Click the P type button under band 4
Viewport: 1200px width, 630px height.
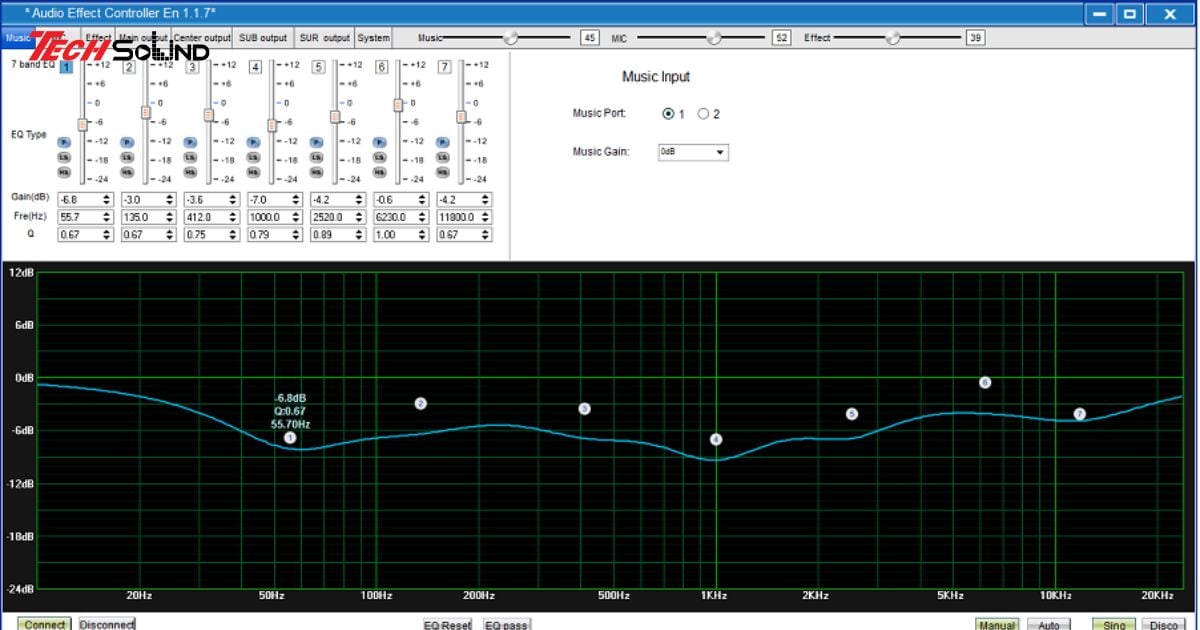point(253,142)
